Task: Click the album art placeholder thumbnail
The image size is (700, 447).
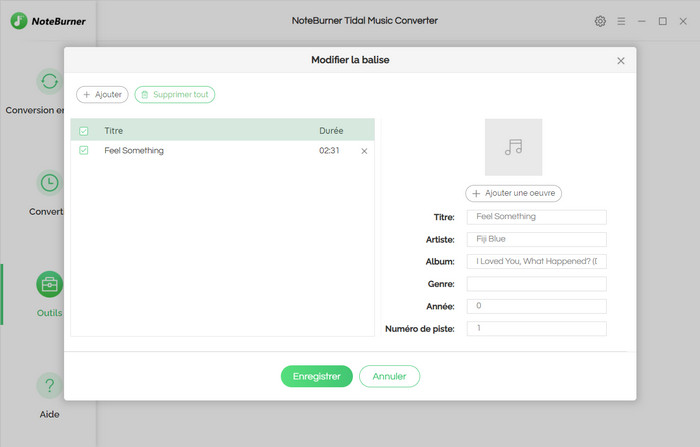Action: pos(513,147)
